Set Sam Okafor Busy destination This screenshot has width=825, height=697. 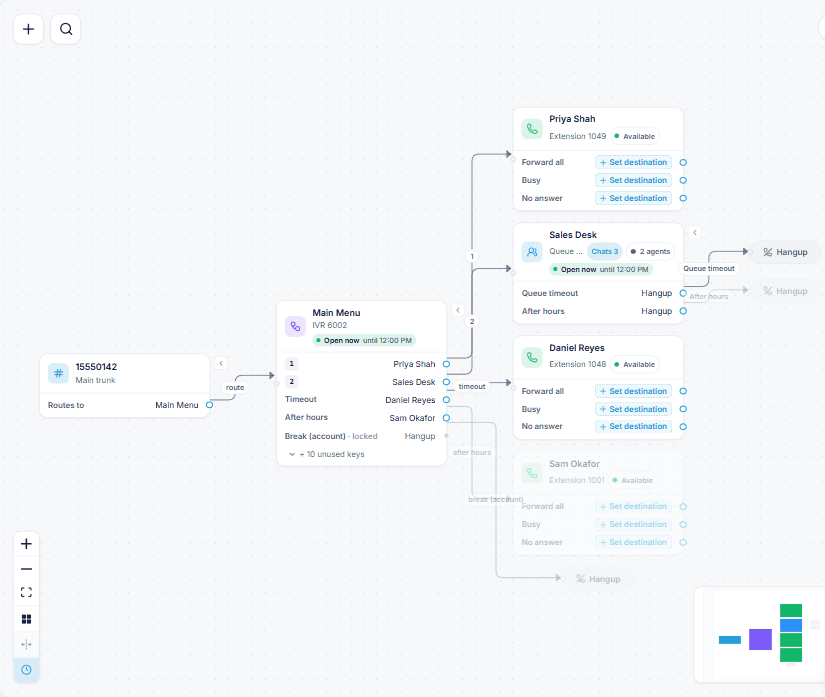[633, 524]
